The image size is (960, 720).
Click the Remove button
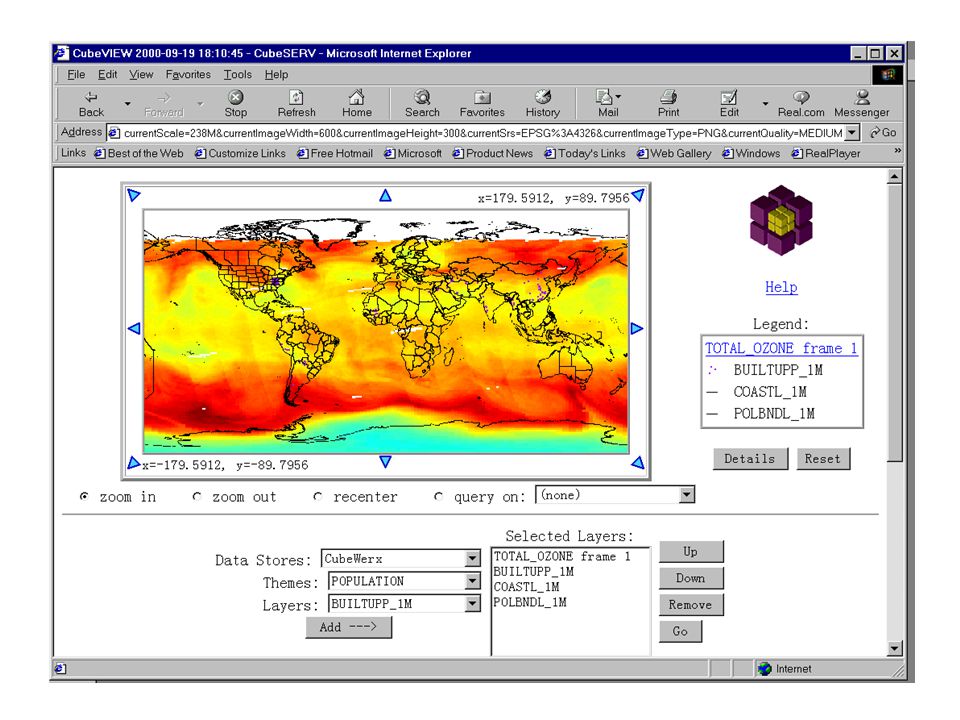691,604
